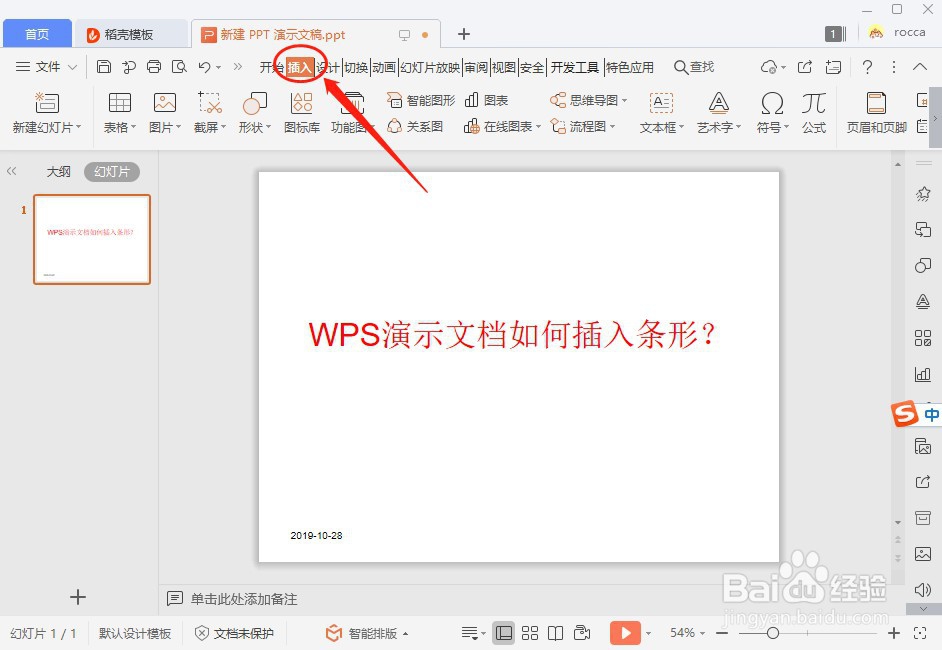The height and width of the screenshot is (650, 942).
Task: Insert 智能图形 smart graphic
Action: 421,100
